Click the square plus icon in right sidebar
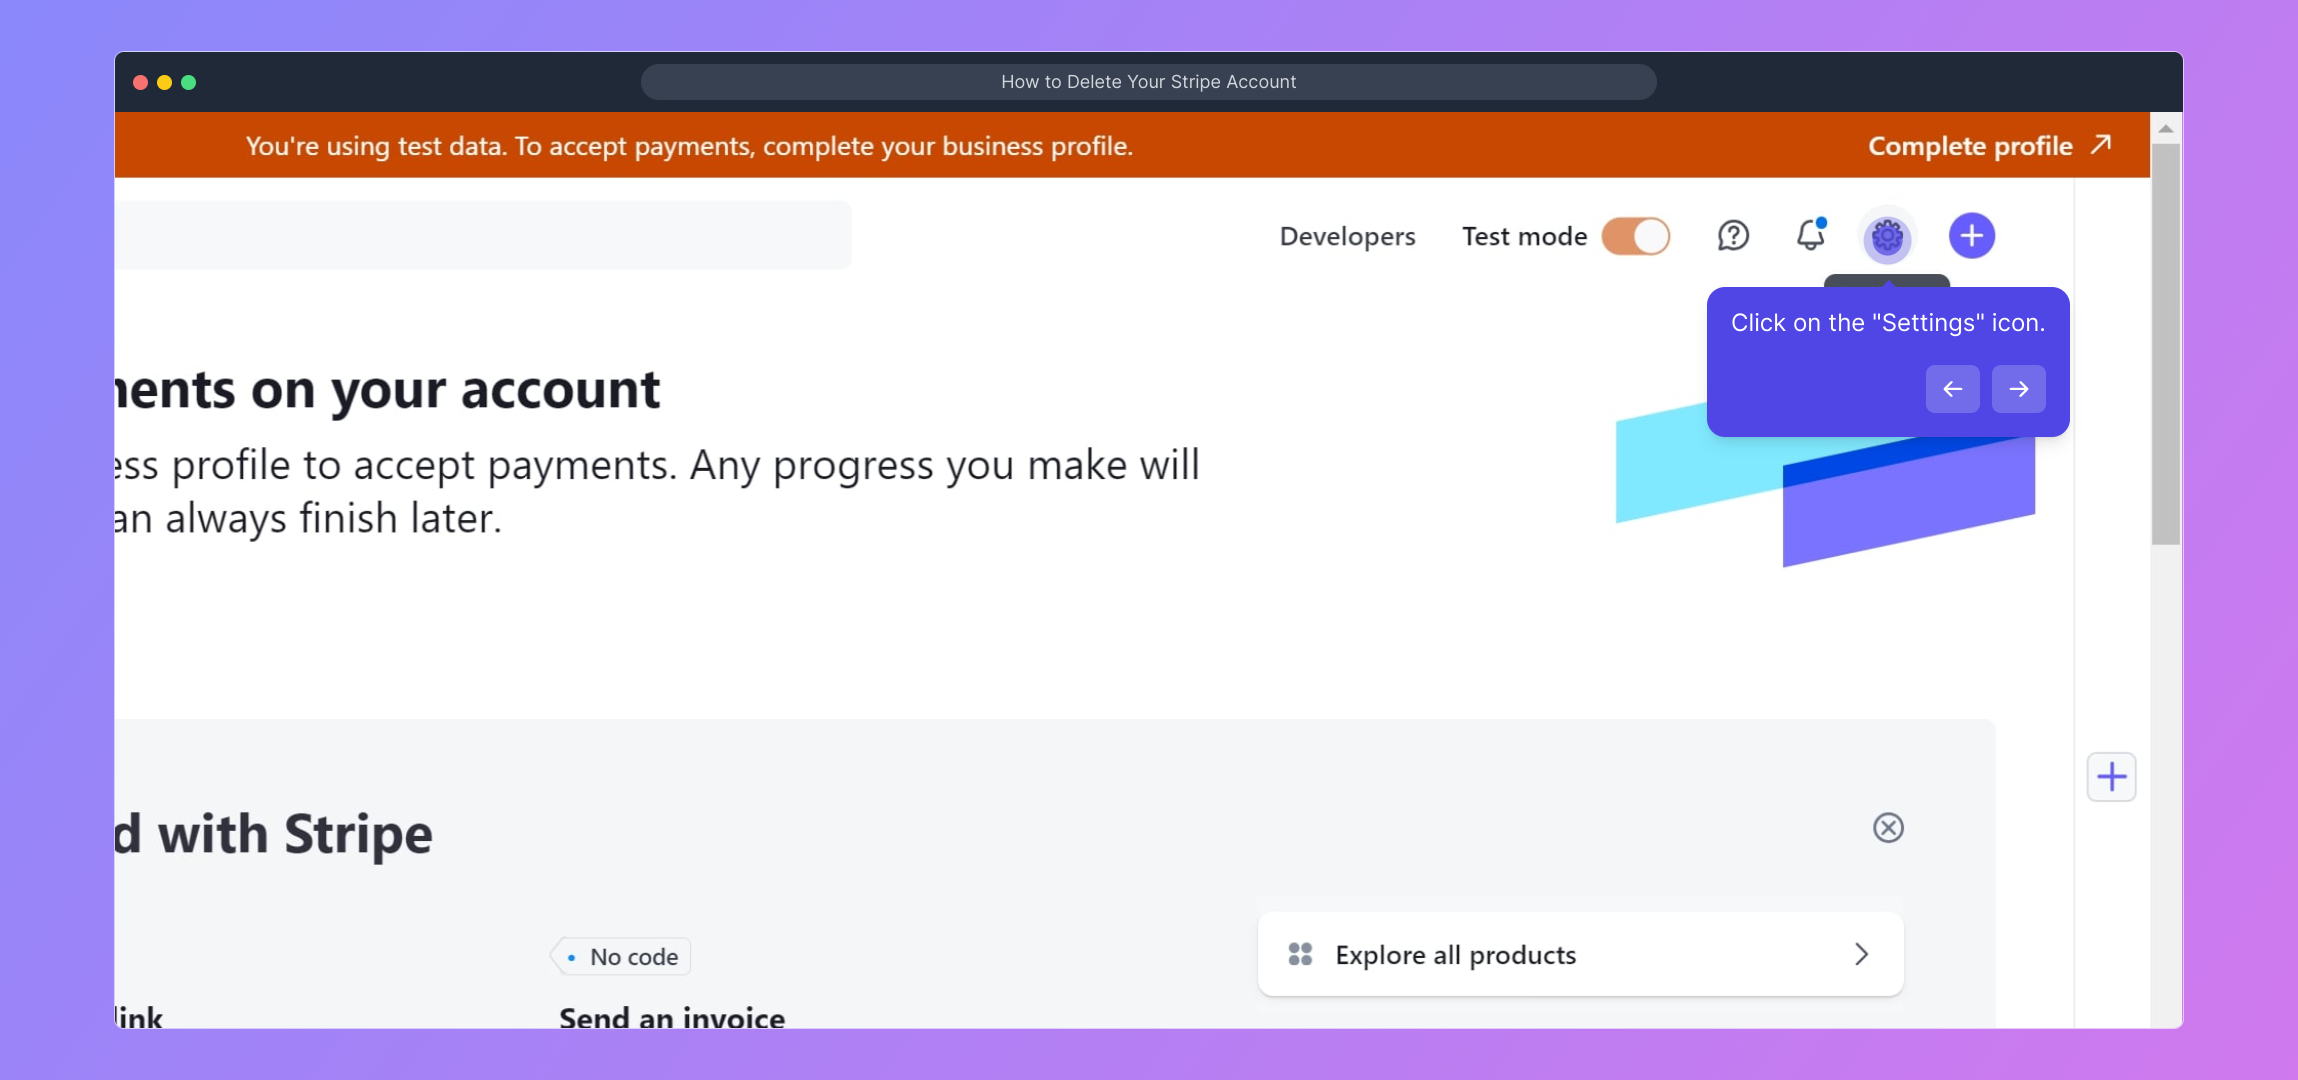 coord(2111,777)
